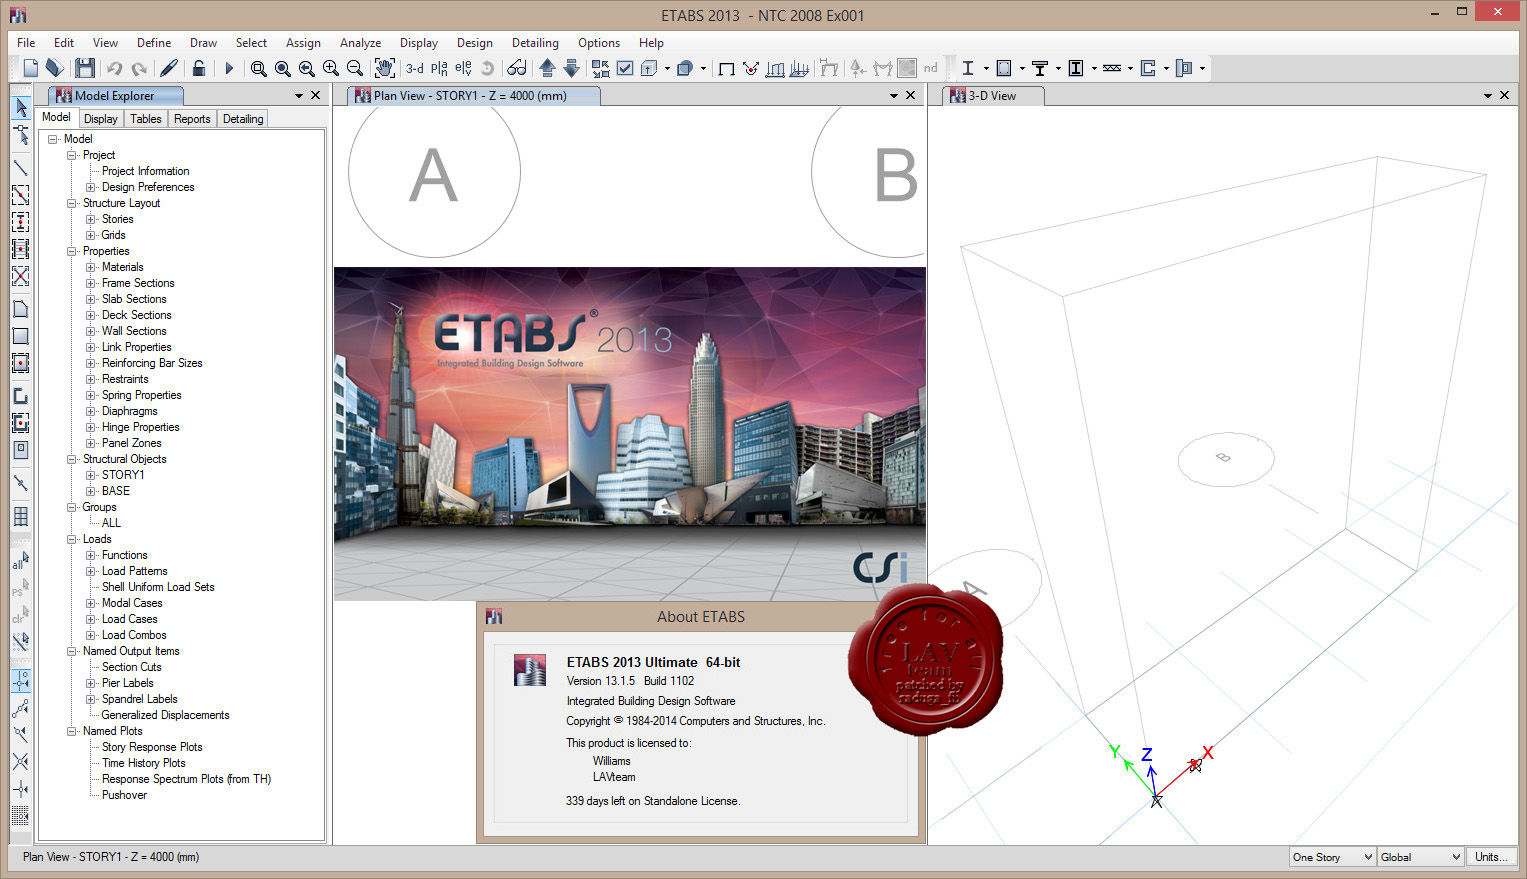The height and width of the screenshot is (879, 1527).
Task: Create a new model with the toolbar icon
Action: point(31,68)
